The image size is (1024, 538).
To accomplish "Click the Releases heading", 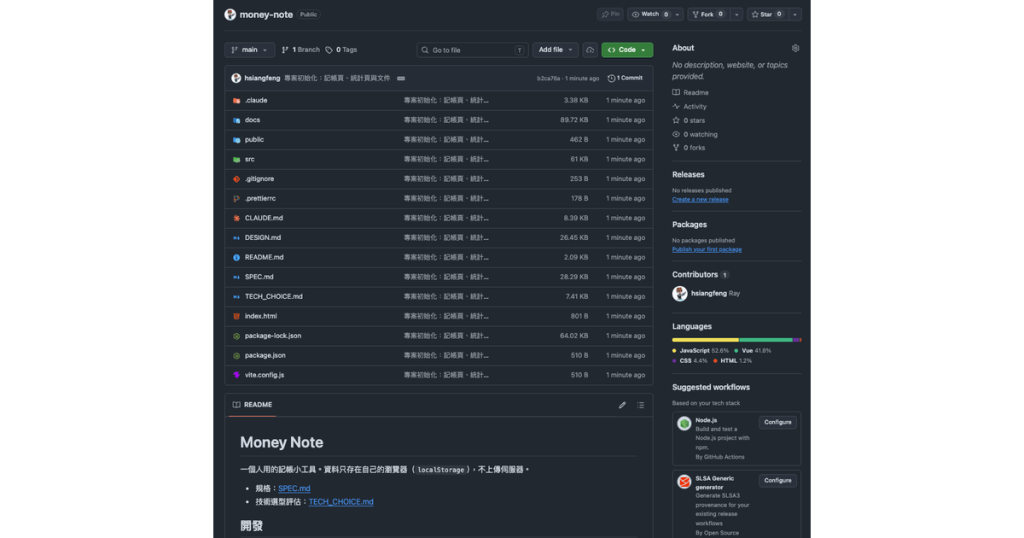I will tap(688, 175).
